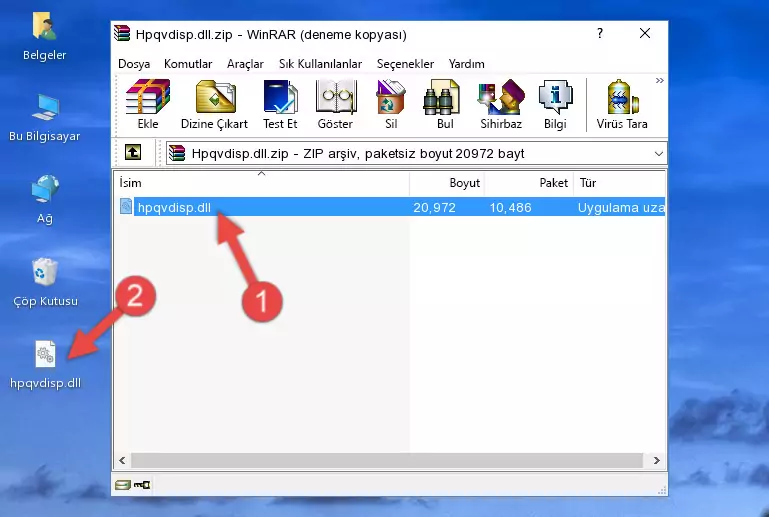Click the password key icon in status bar
This screenshot has width=769, height=517.
click(x=142, y=485)
